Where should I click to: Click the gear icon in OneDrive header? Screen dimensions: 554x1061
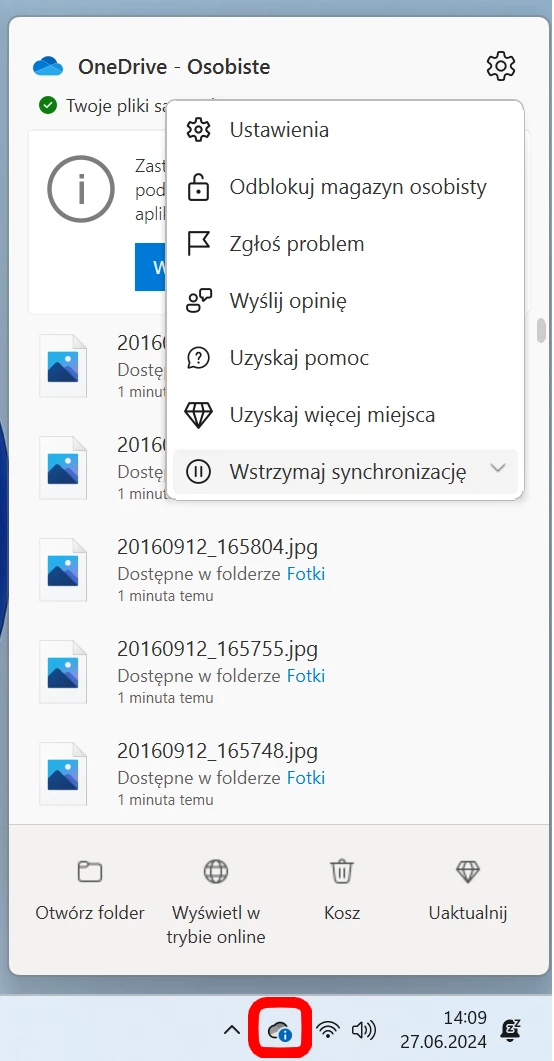pyautogui.click(x=501, y=66)
